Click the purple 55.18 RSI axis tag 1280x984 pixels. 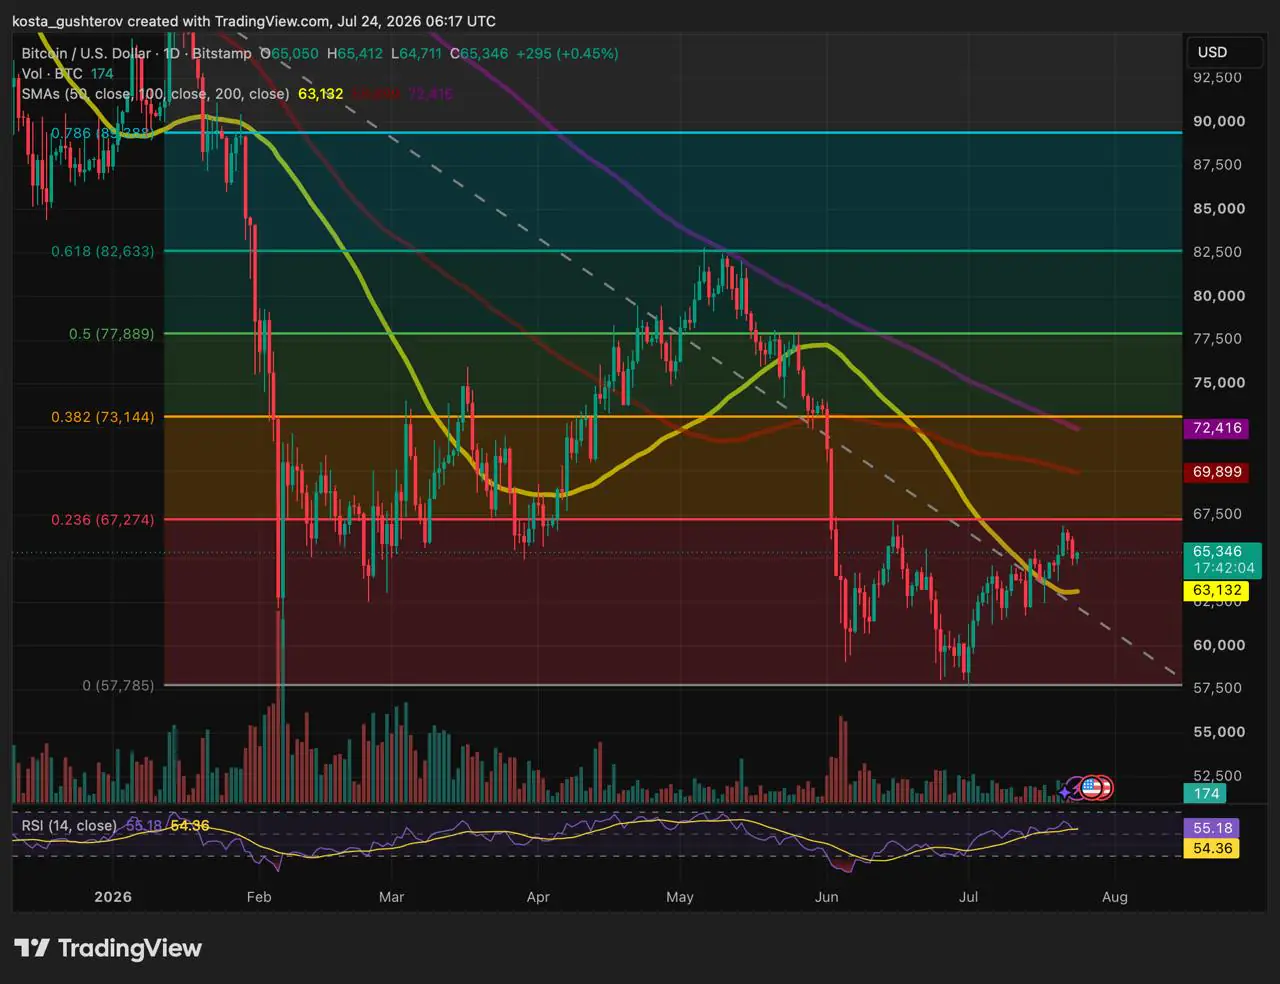(x=1212, y=828)
